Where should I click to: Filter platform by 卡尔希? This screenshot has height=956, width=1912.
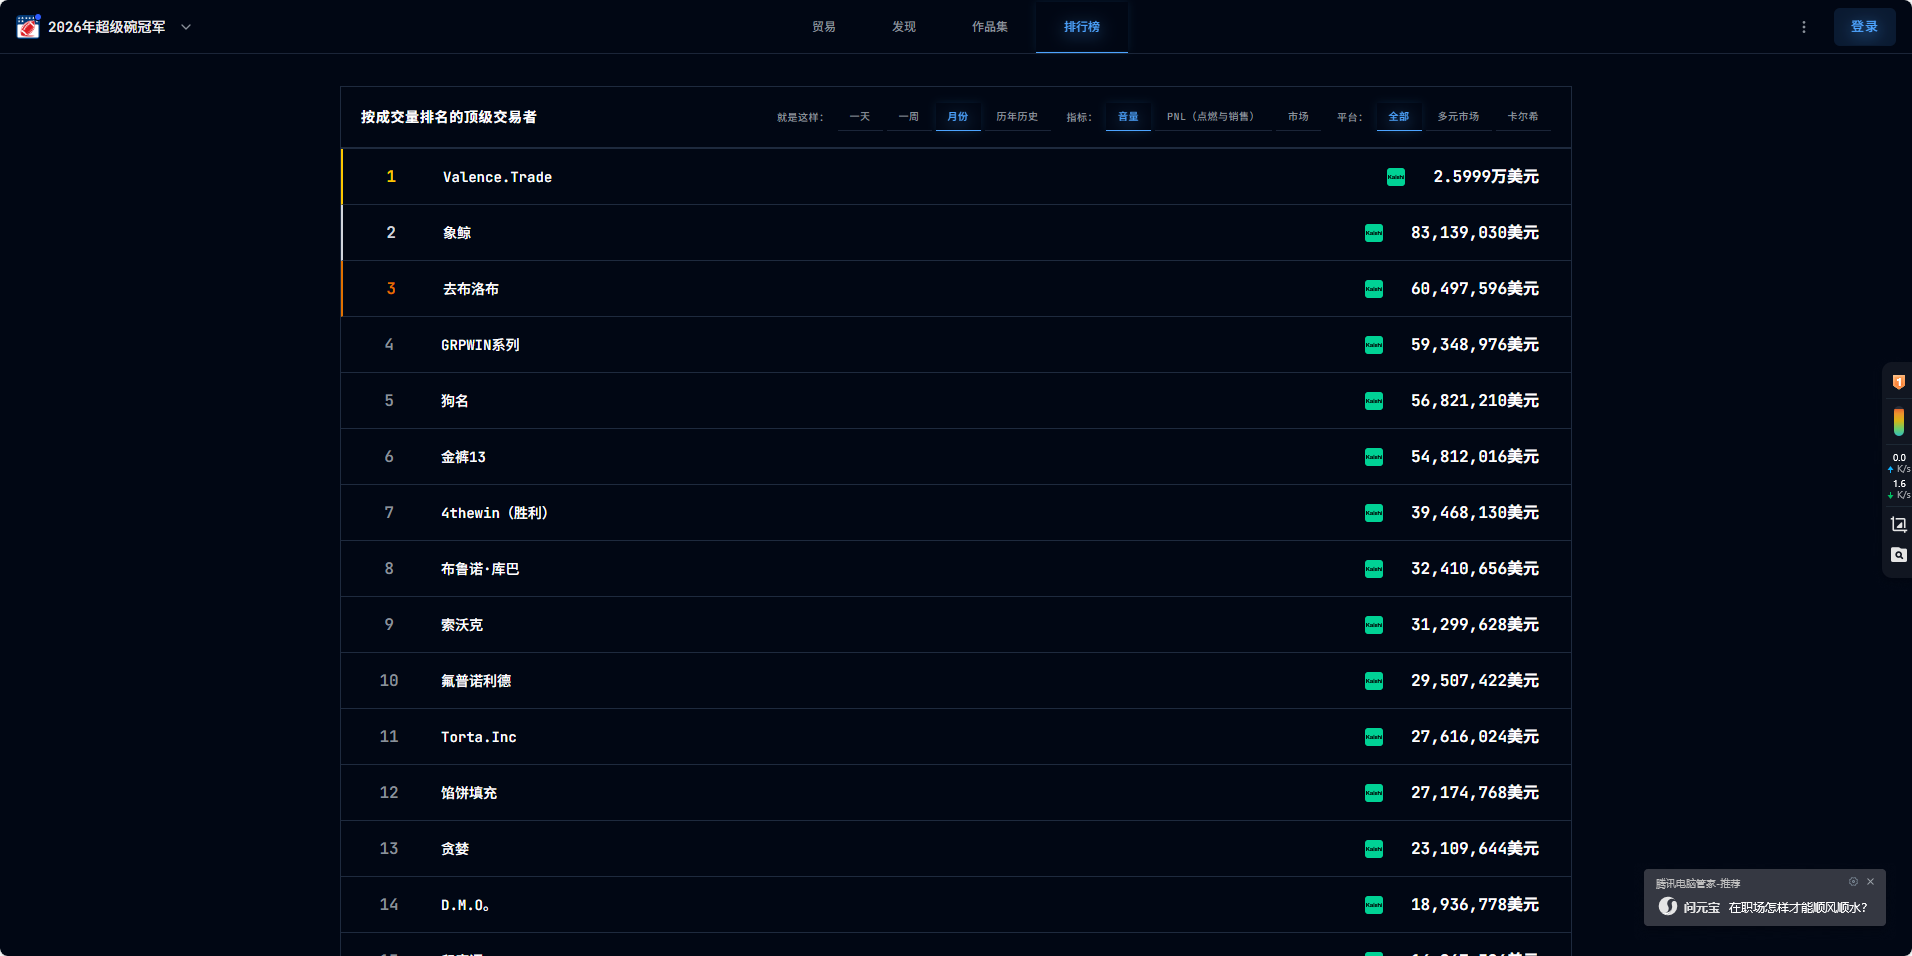pyautogui.click(x=1522, y=117)
